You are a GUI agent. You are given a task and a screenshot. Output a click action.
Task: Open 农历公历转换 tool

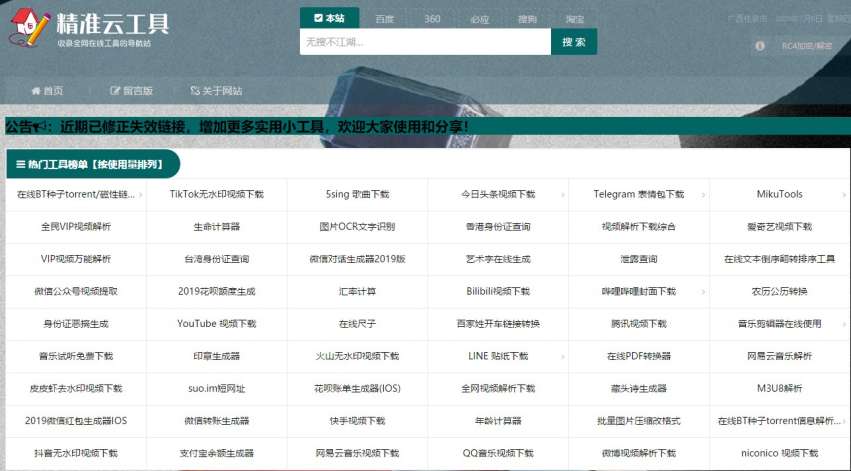(x=779, y=291)
